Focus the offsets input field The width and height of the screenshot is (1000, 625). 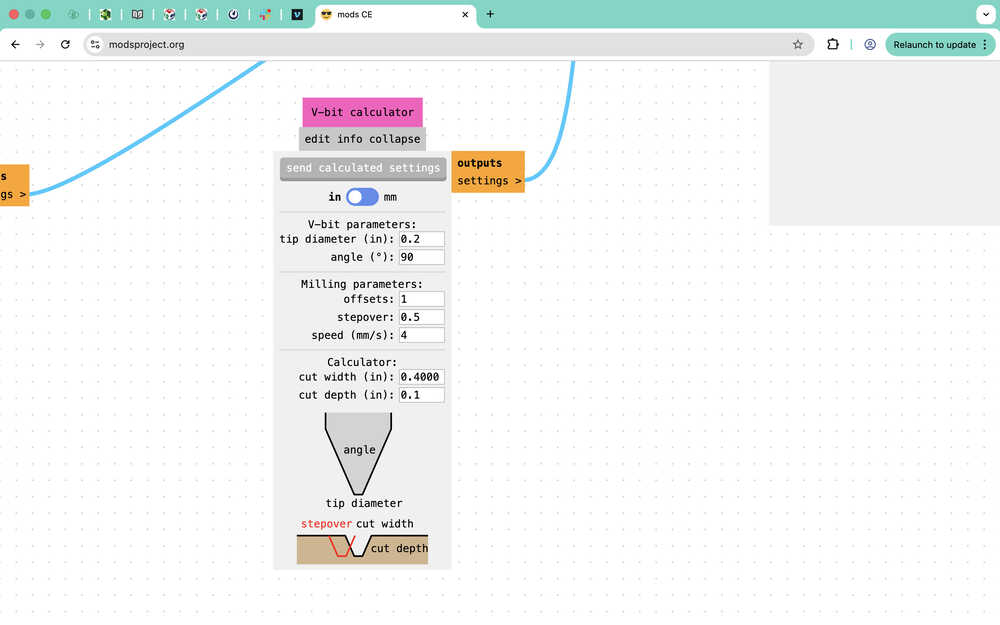click(422, 299)
